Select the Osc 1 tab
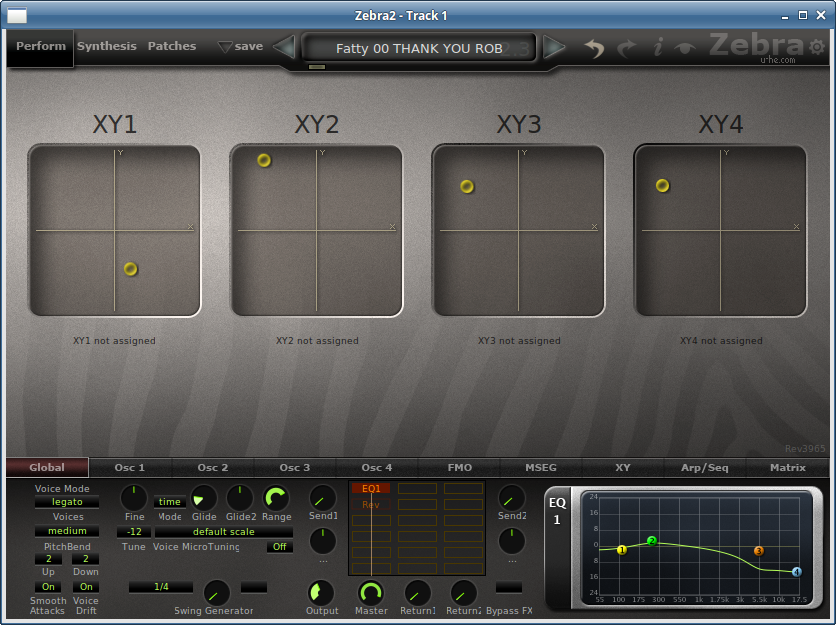This screenshot has height=625, width=836. click(x=130, y=467)
